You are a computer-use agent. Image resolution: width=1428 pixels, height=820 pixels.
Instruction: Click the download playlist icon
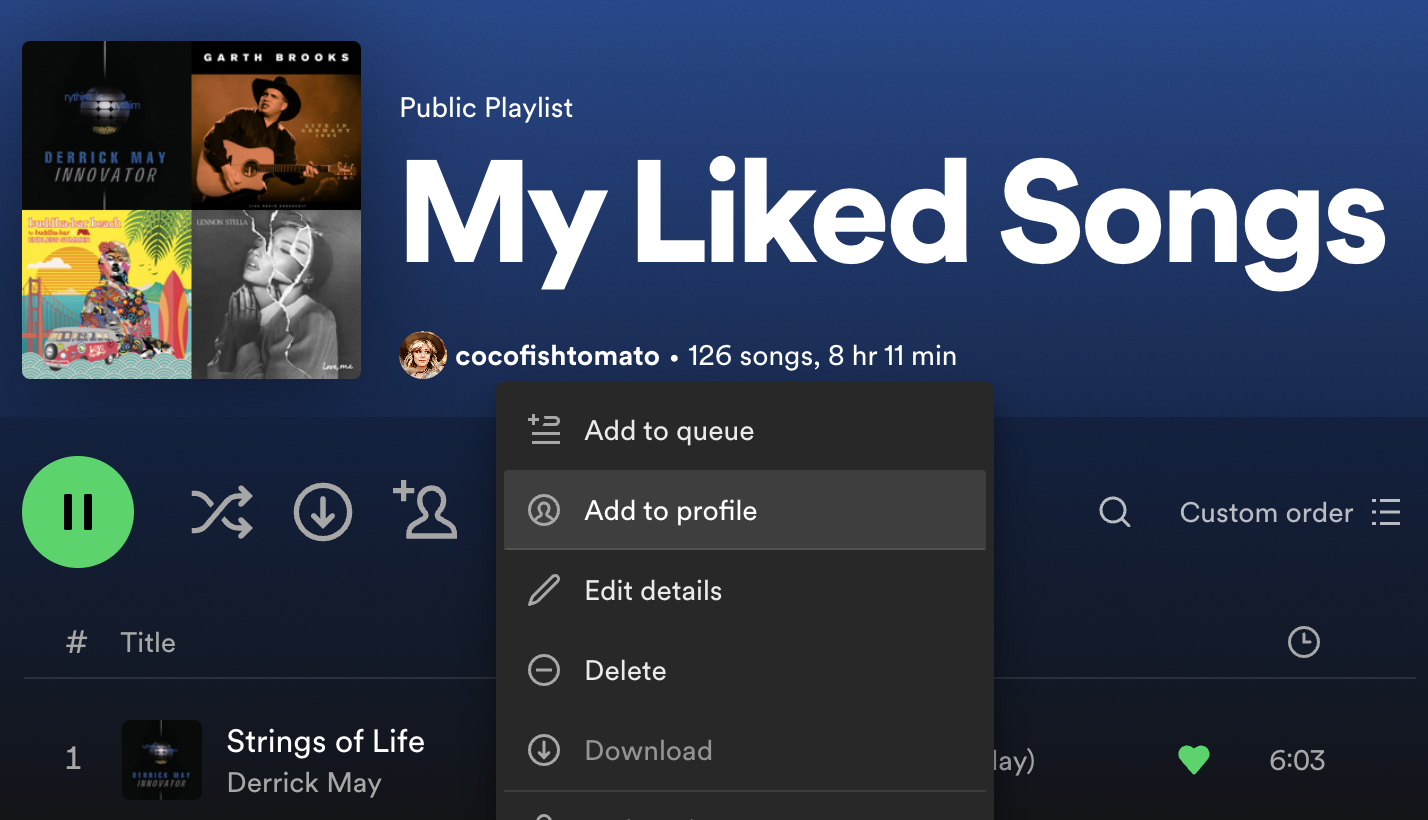pos(323,512)
